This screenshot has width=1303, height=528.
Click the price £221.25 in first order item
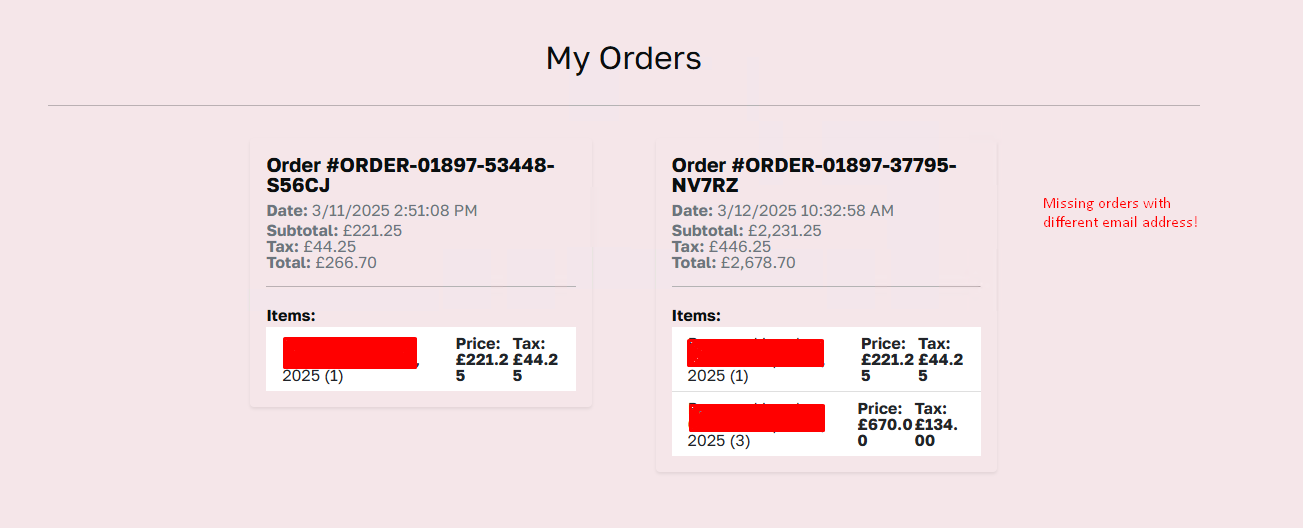pos(482,360)
